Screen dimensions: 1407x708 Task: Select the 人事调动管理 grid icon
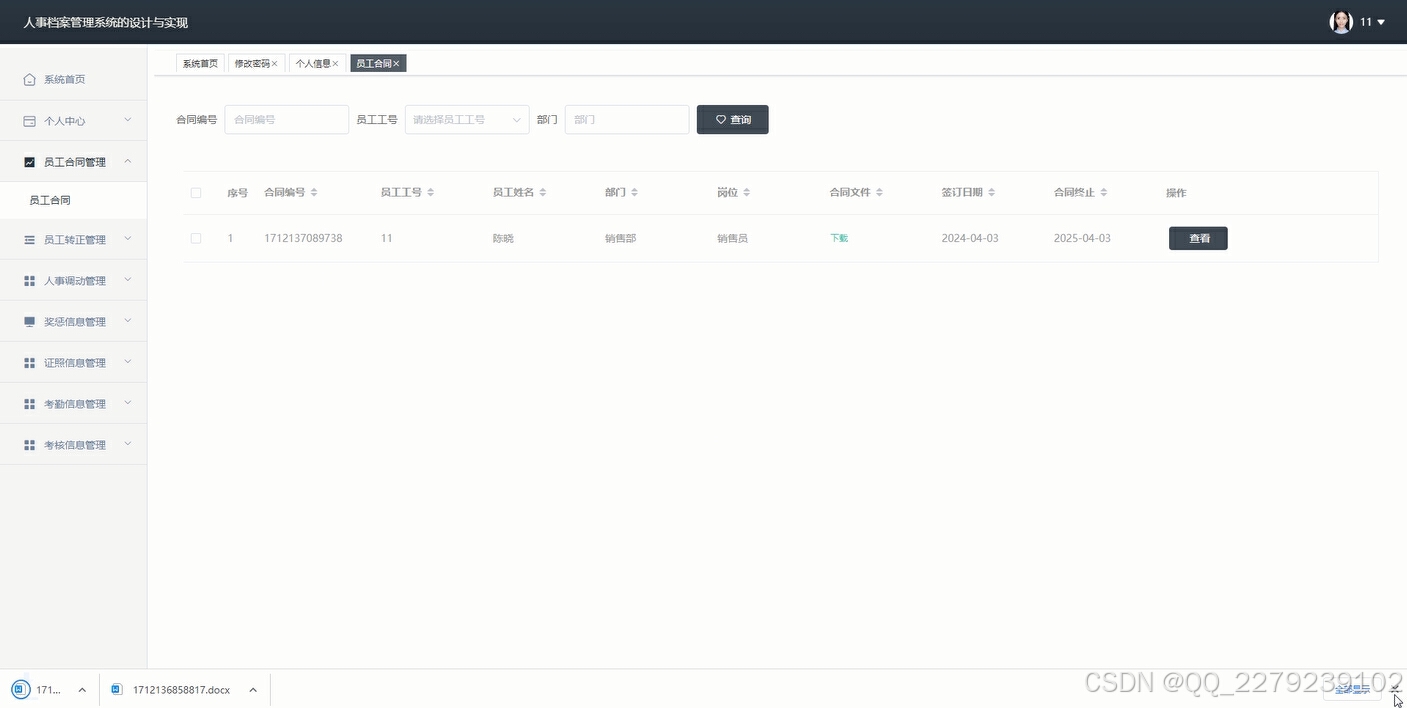coord(29,280)
